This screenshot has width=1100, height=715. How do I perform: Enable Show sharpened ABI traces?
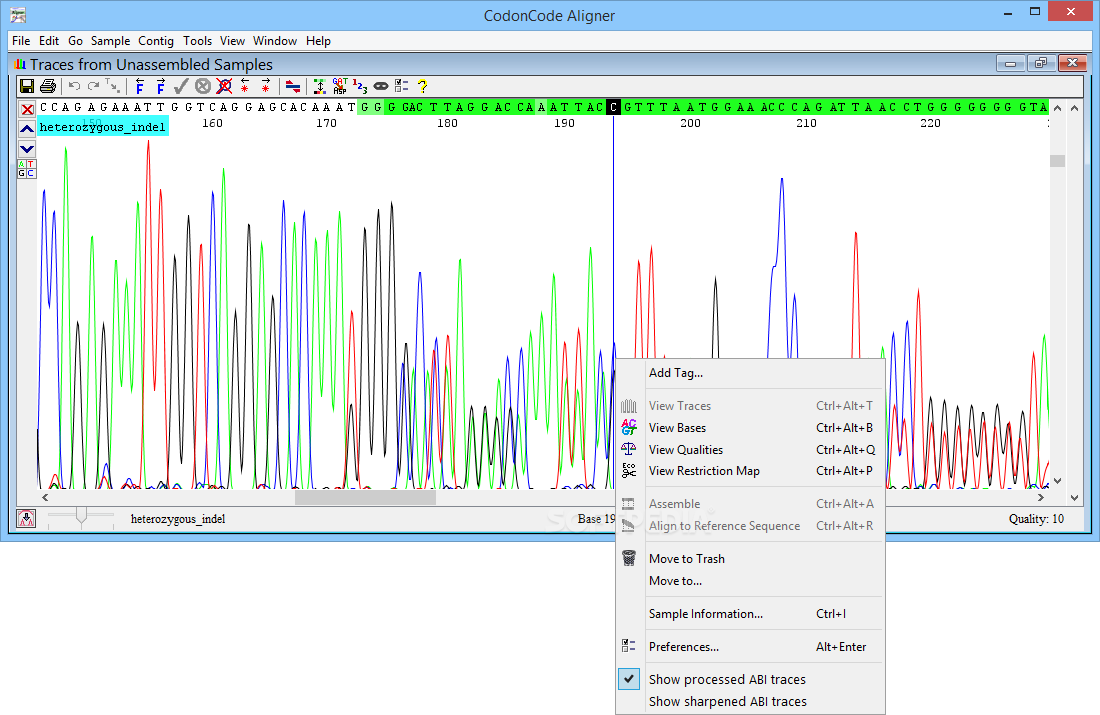pos(727,701)
